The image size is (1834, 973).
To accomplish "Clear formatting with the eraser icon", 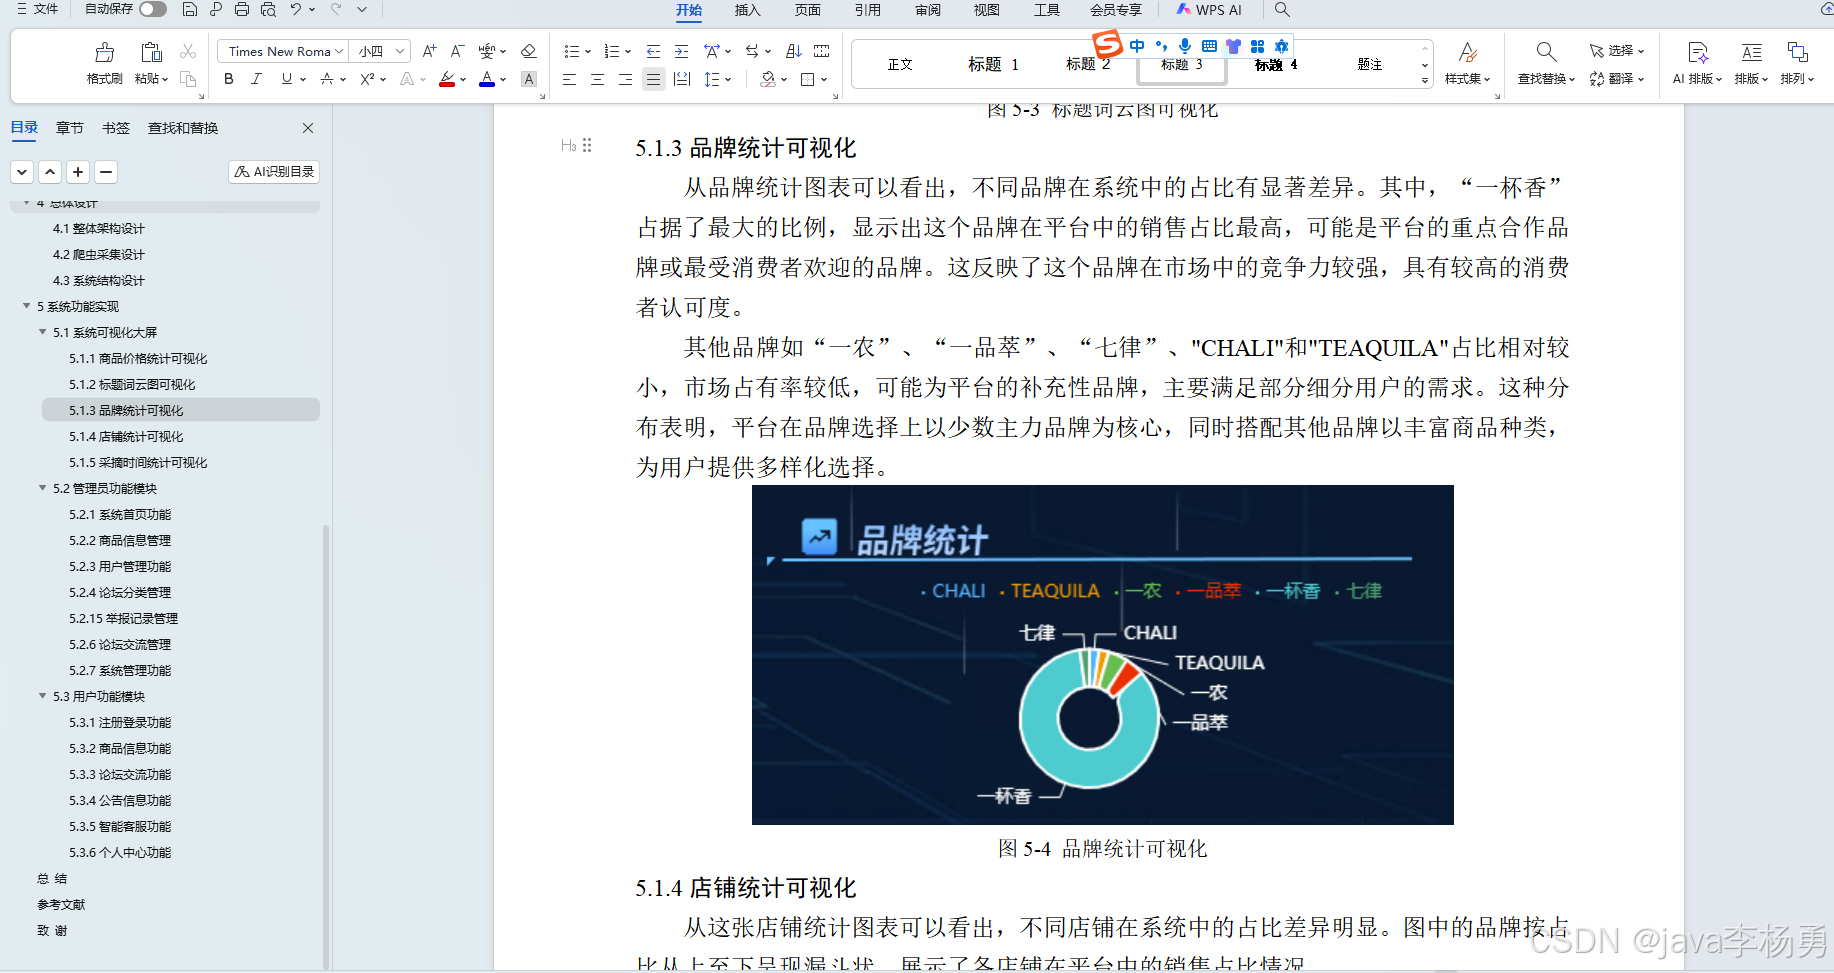I will click(529, 51).
